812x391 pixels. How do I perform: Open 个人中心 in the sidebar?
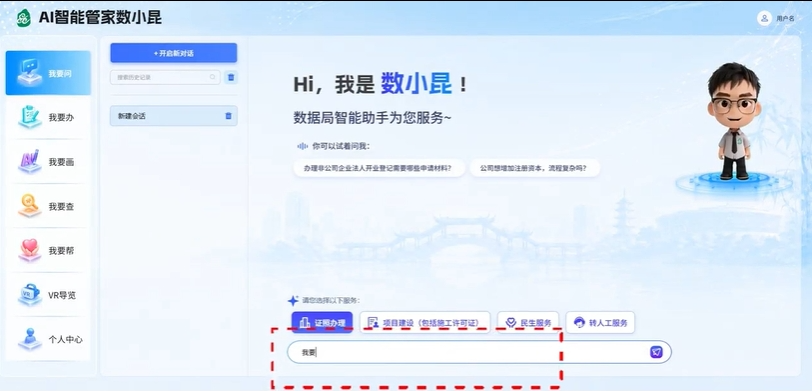(48, 340)
